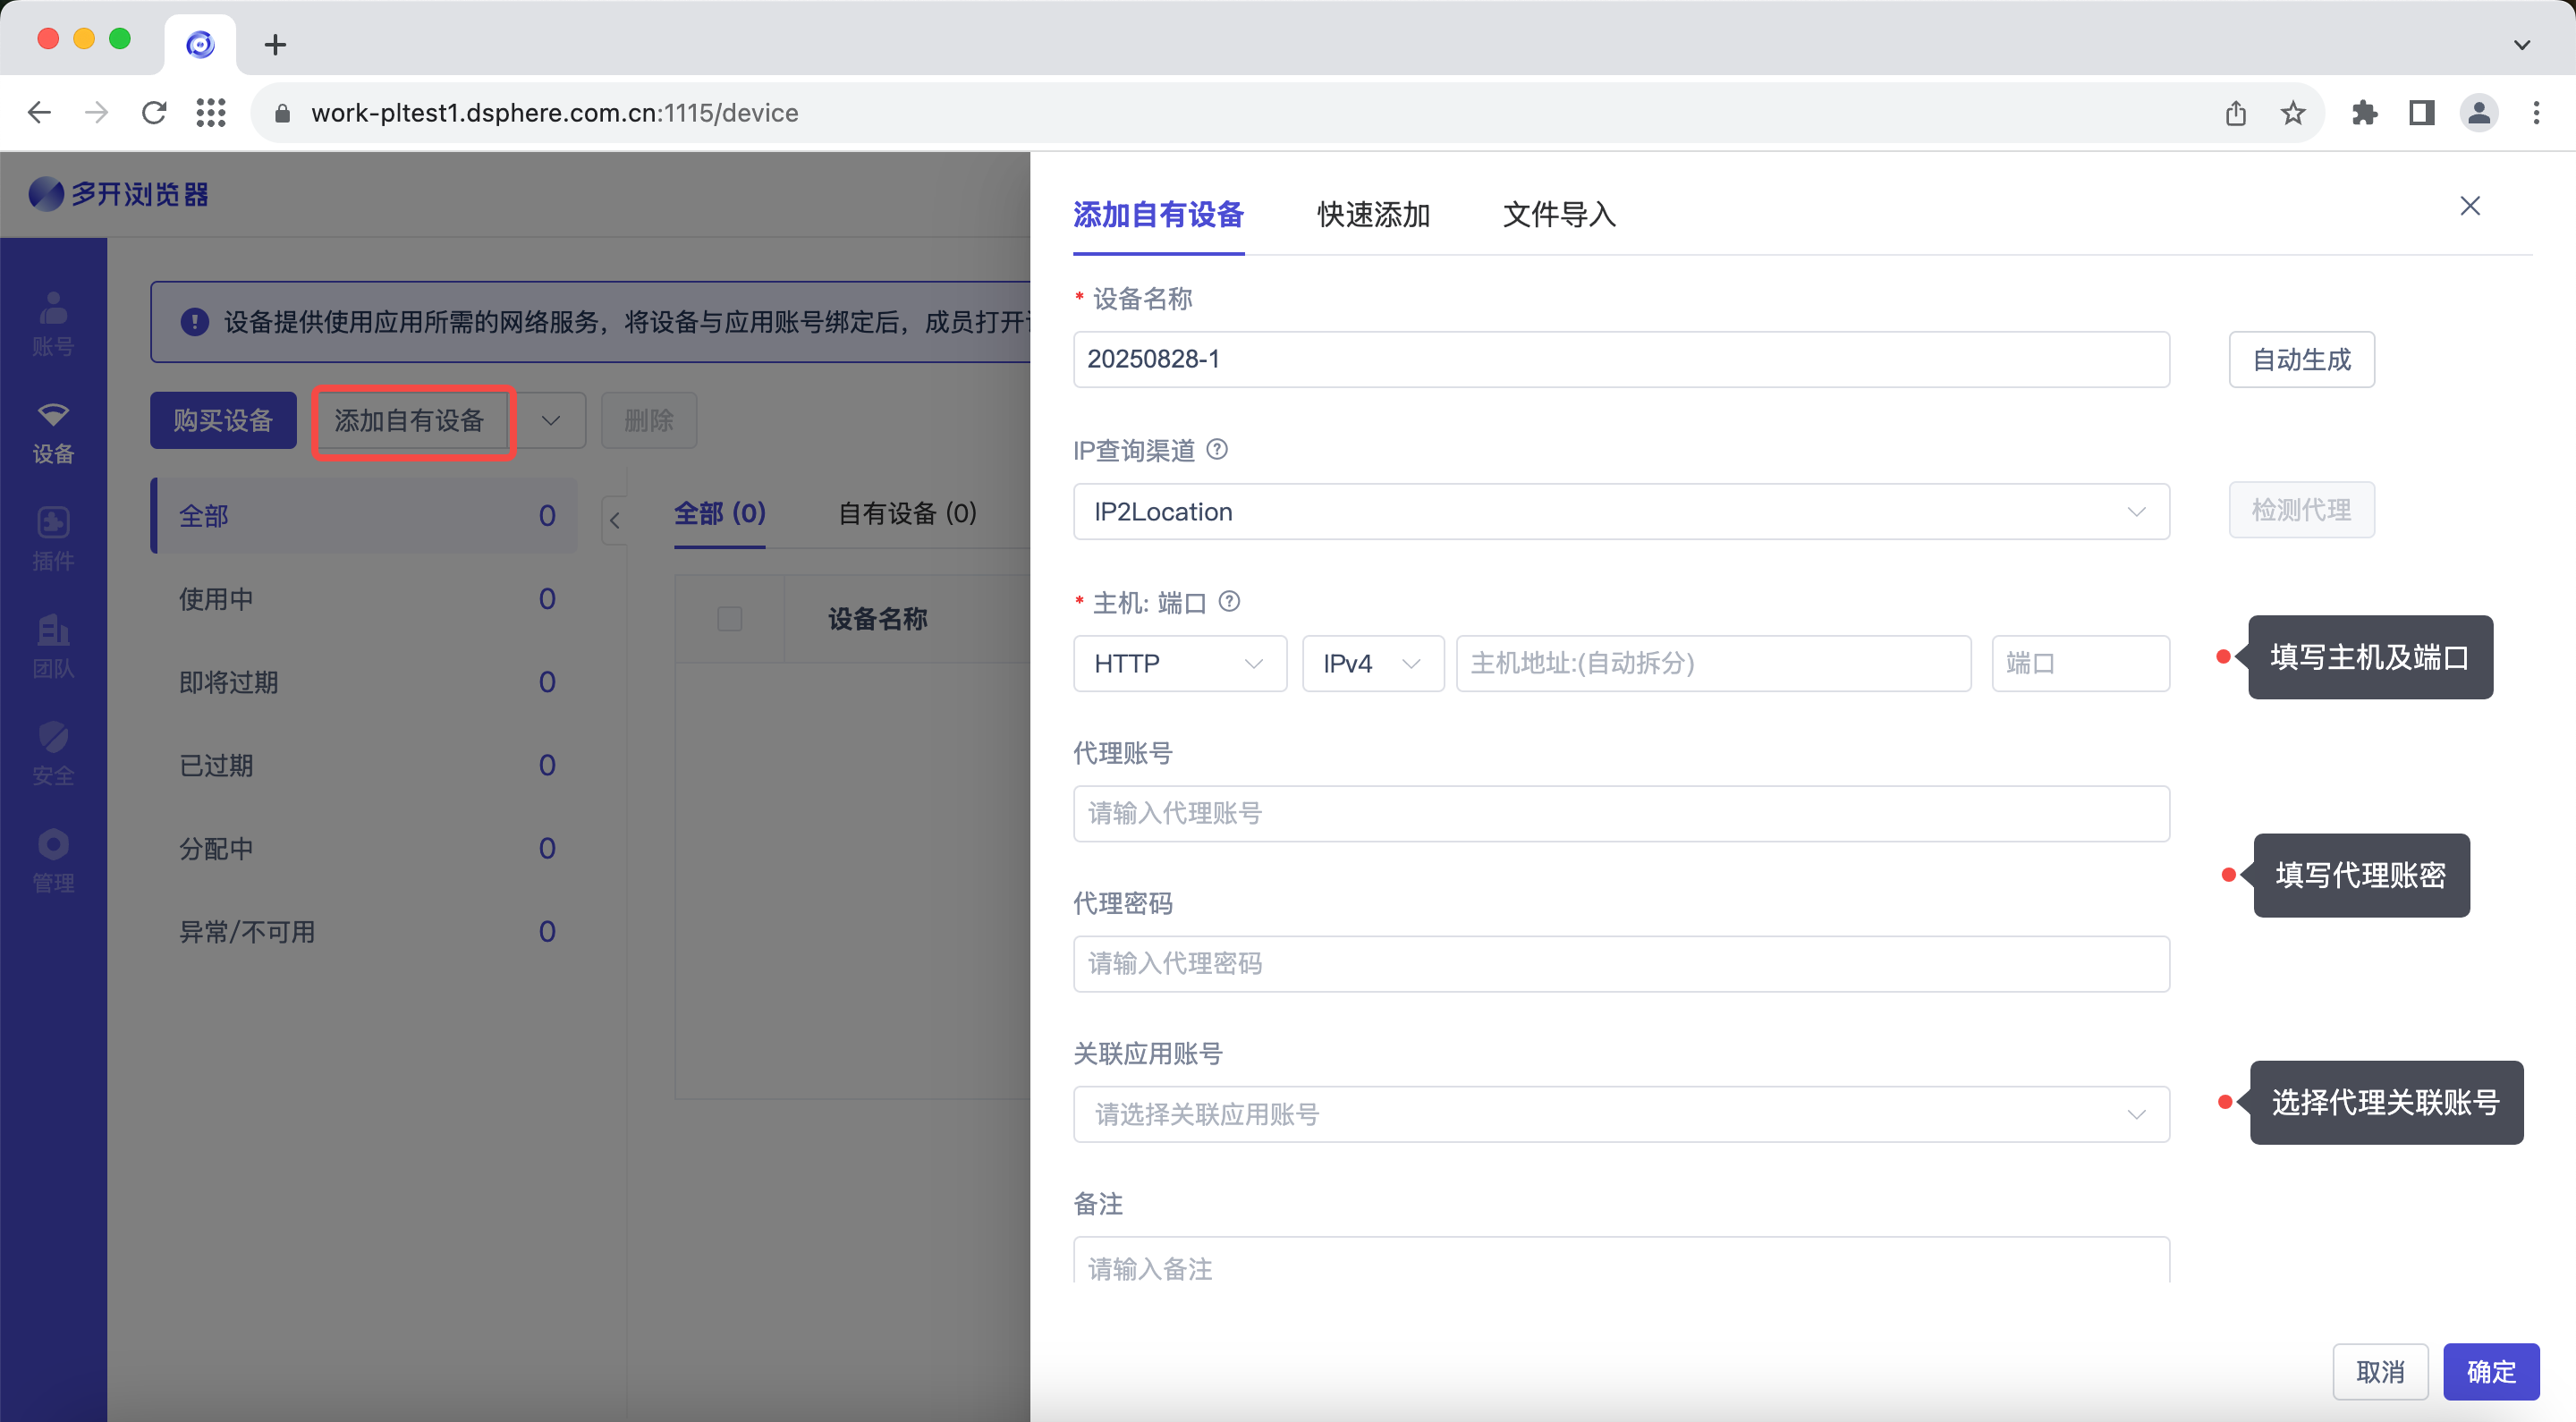This screenshot has width=2576, height=1422.
Task: Open the 管理 sidebar section
Action: click(53, 860)
